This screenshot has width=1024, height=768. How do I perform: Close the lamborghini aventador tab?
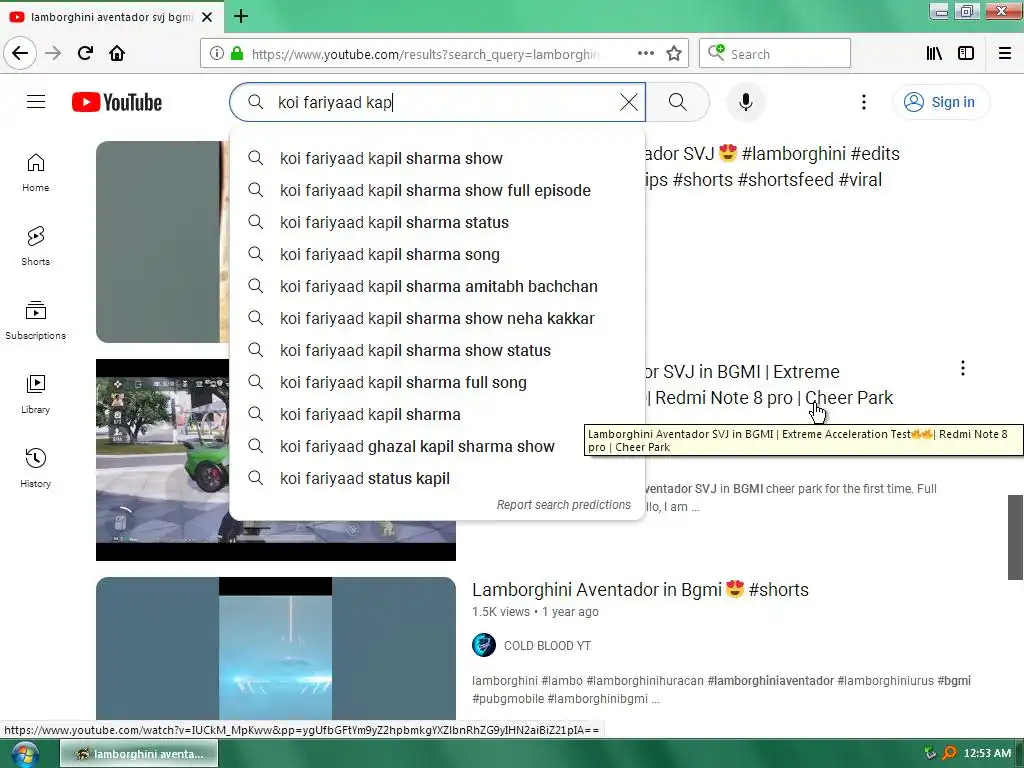[207, 17]
